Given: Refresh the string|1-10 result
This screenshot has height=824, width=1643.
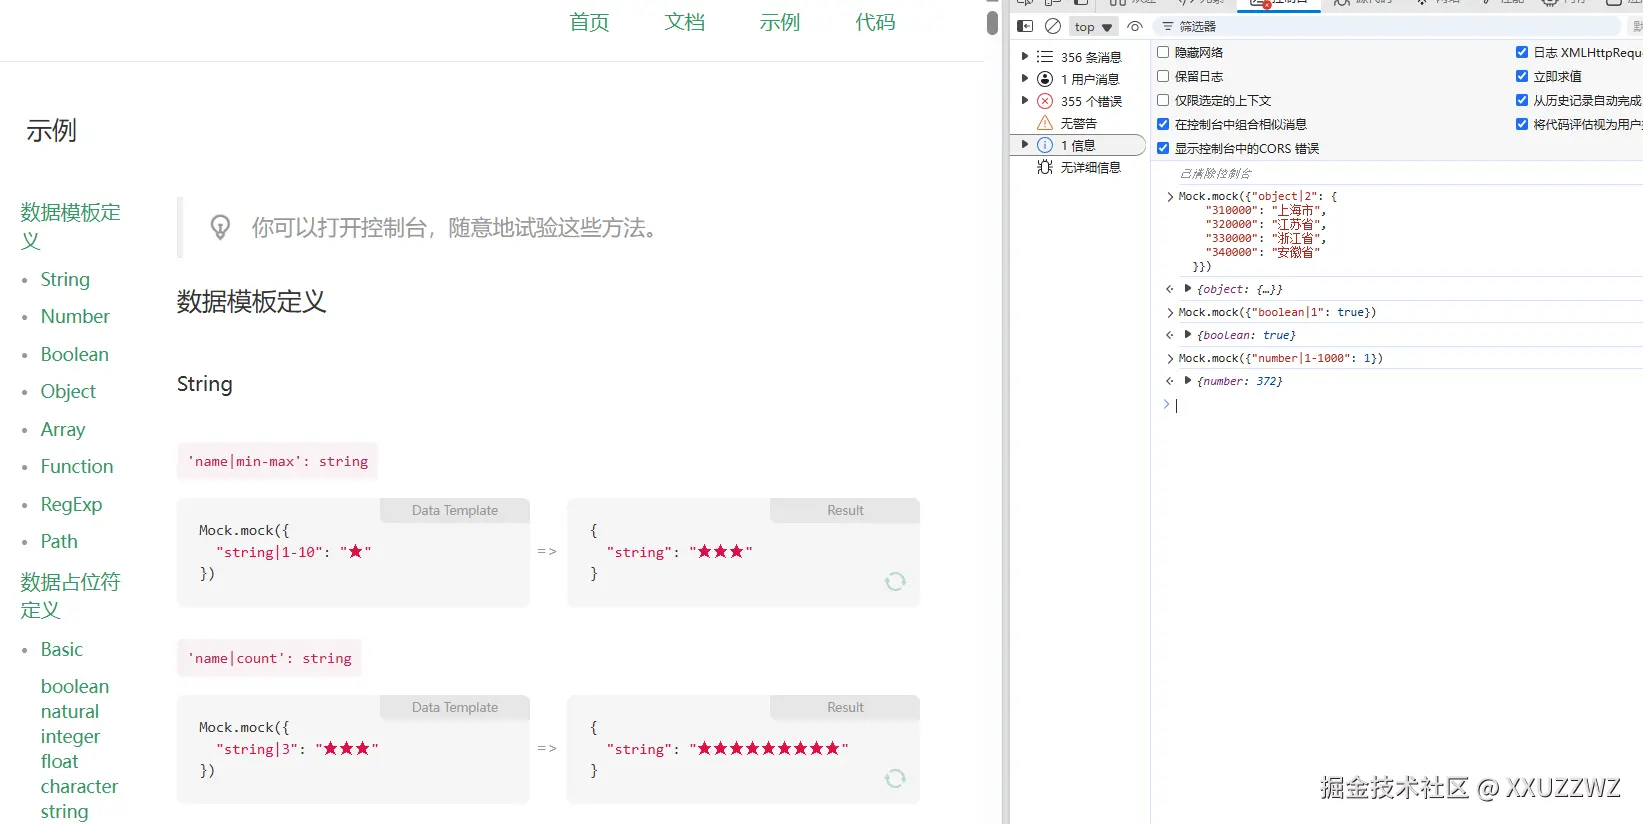Looking at the screenshot, I should (895, 581).
